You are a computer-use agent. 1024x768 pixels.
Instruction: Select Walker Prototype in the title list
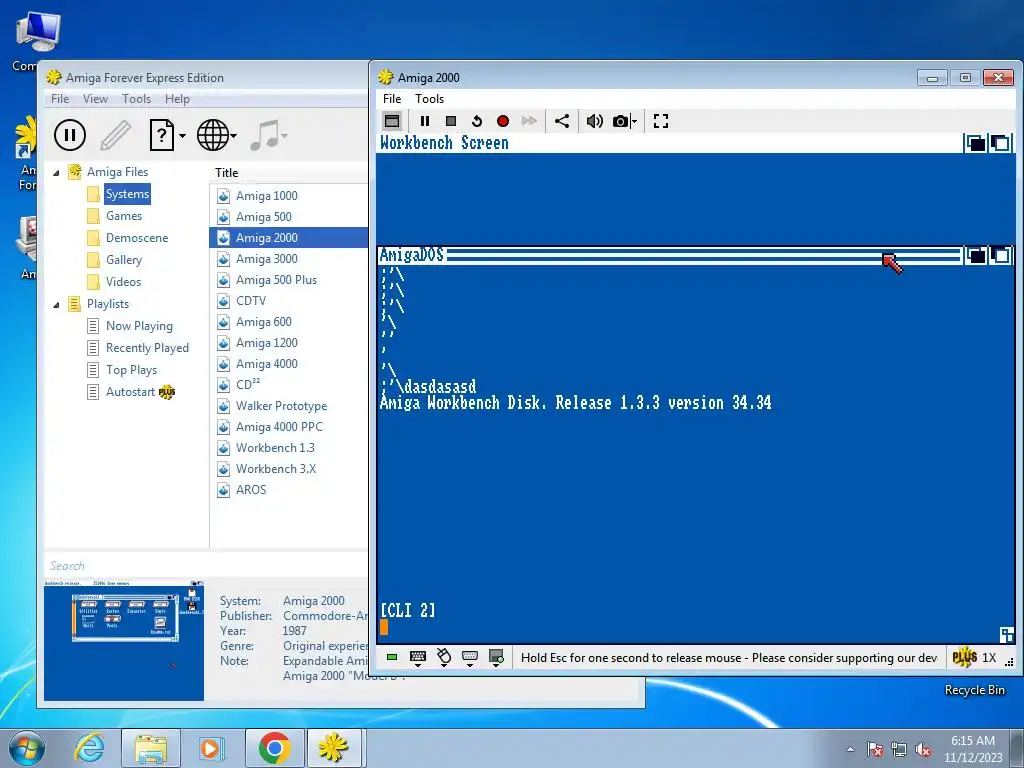pyautogui.click(x=281, y=406)
